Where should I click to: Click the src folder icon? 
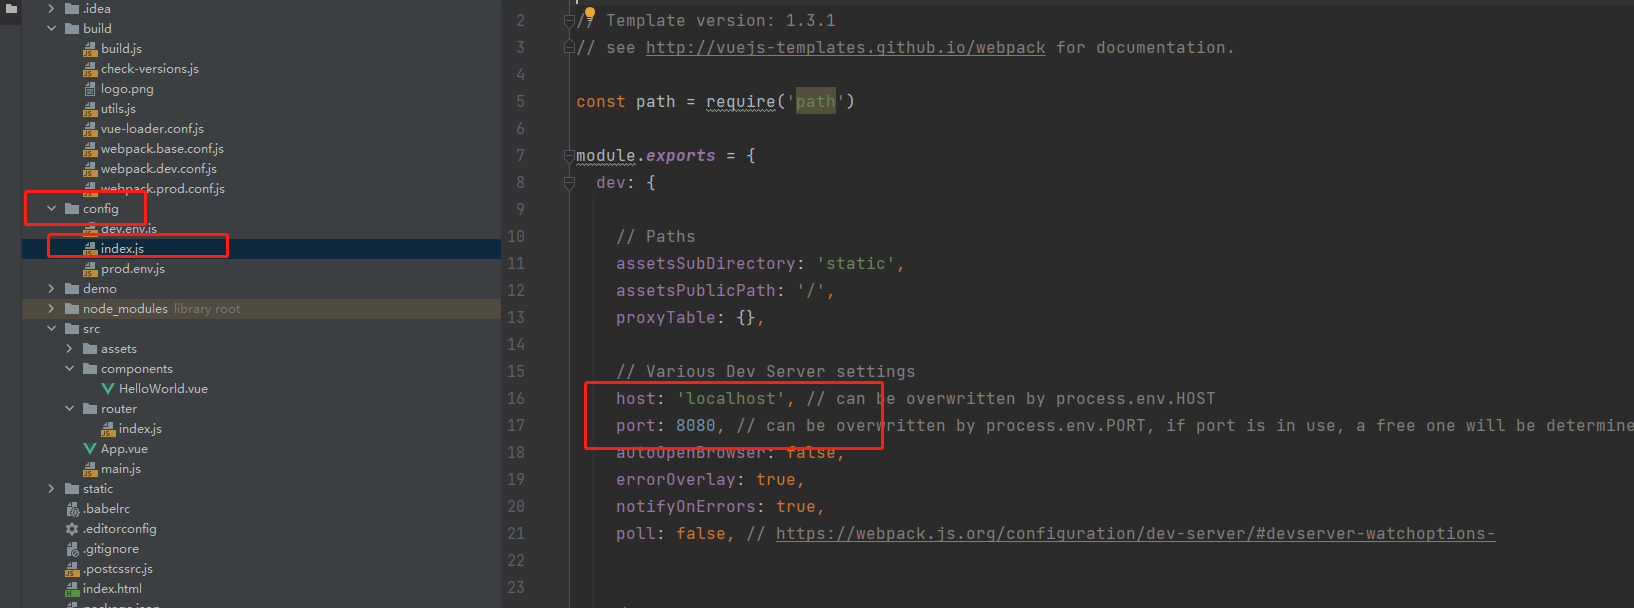[72, 329]
